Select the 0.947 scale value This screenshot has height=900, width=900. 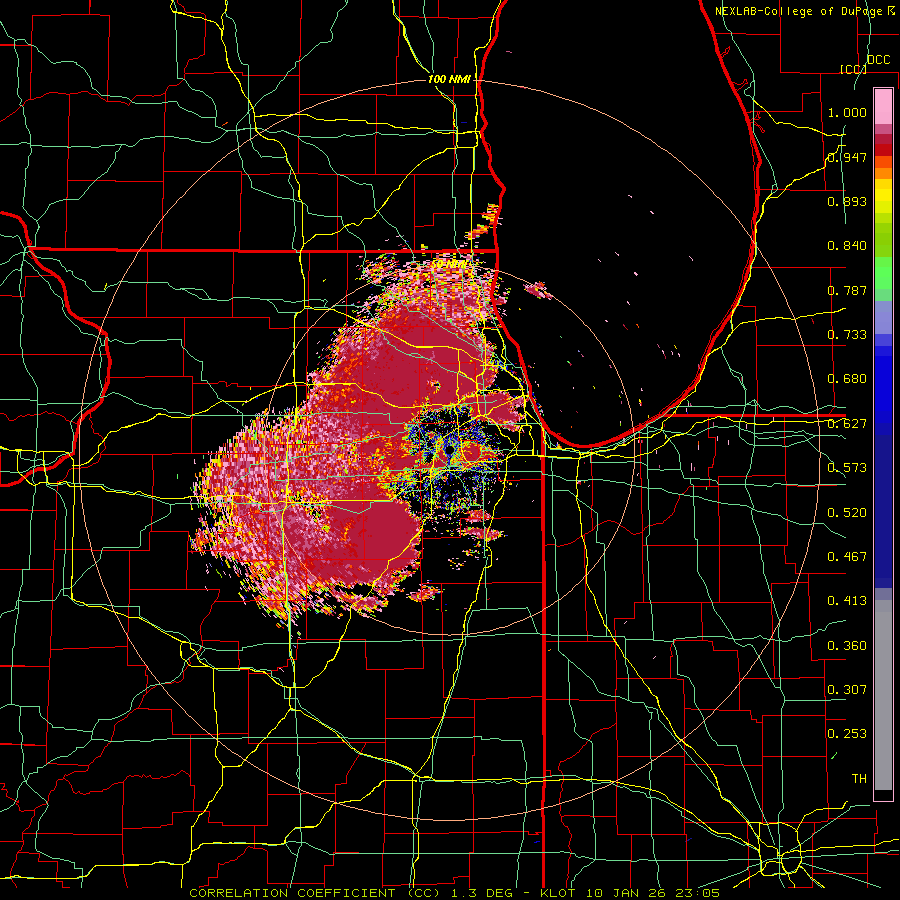(847, 157)
